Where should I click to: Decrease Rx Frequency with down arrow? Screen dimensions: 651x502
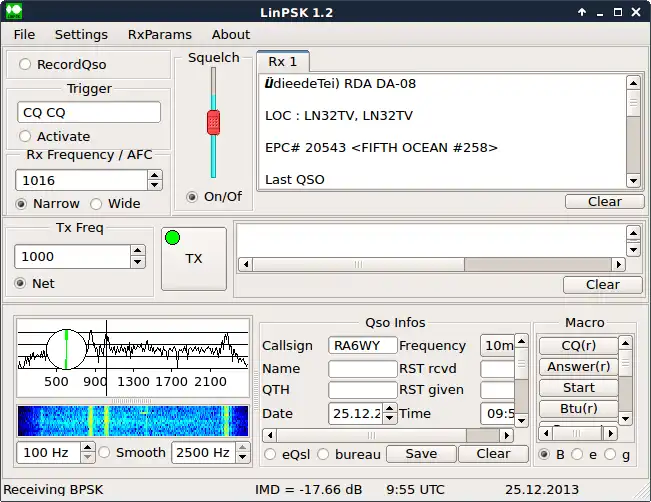(x=155, y=186)
